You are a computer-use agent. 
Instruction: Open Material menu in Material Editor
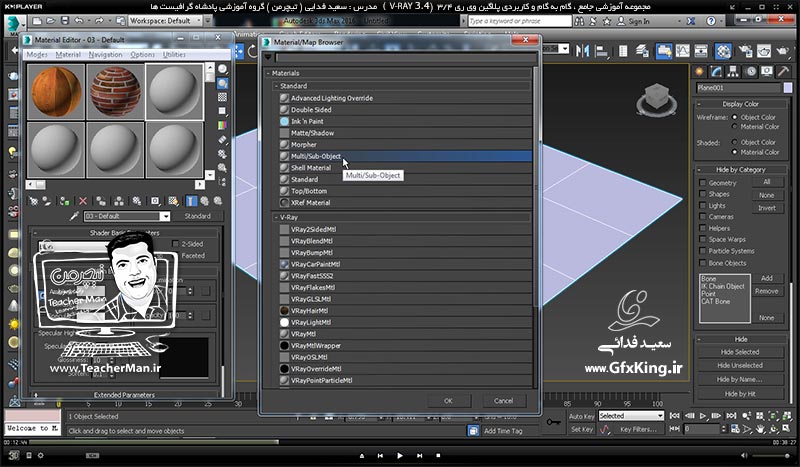click(x=68, y=55)
